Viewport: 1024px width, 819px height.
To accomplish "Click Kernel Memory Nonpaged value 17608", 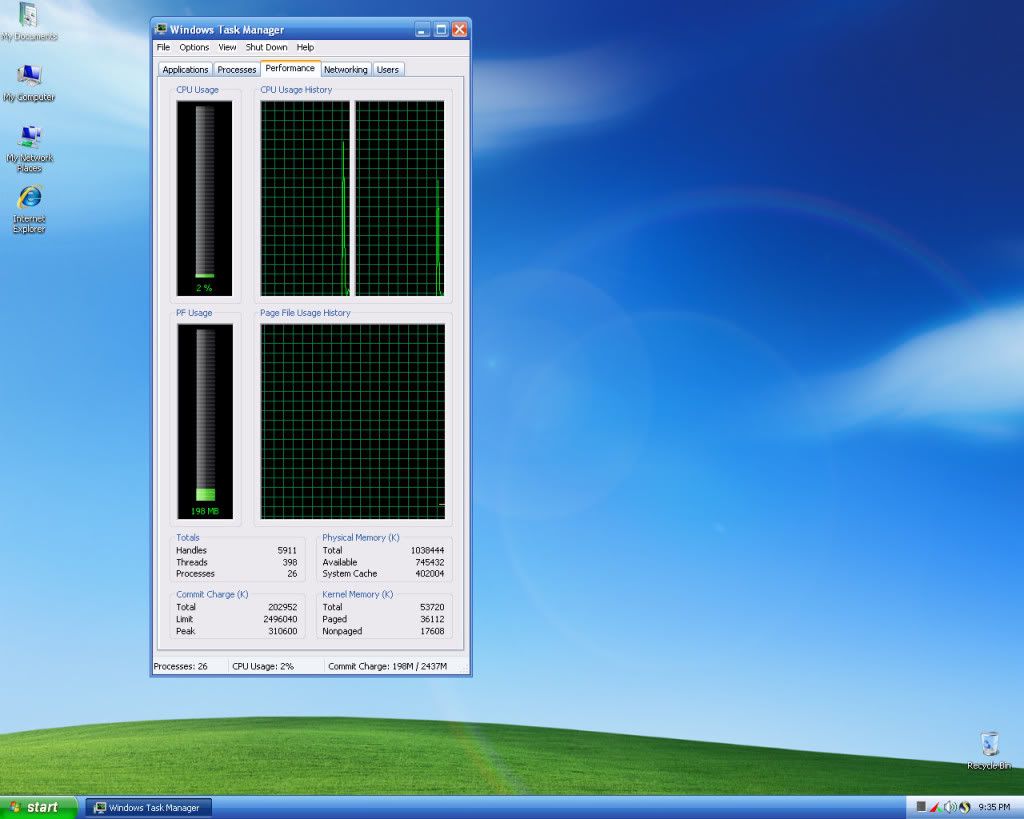I will [432, 632].
